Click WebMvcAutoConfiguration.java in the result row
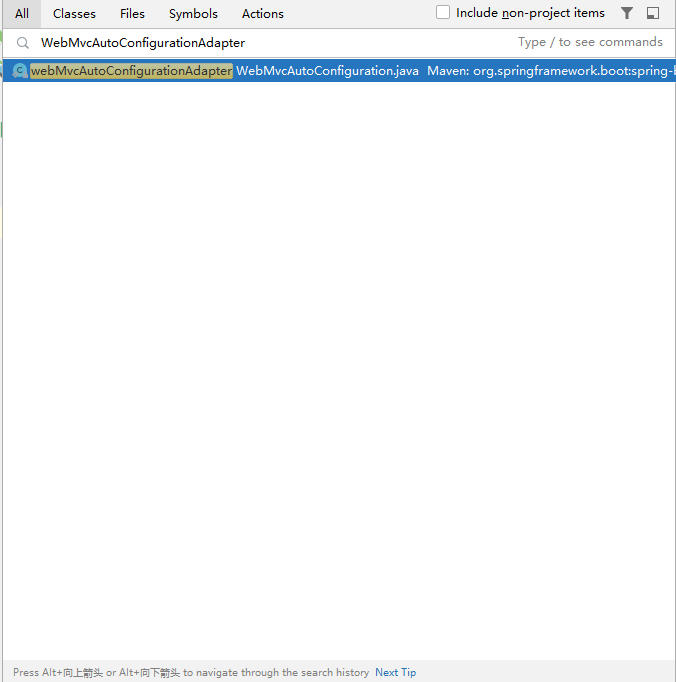 coord(328,70)
